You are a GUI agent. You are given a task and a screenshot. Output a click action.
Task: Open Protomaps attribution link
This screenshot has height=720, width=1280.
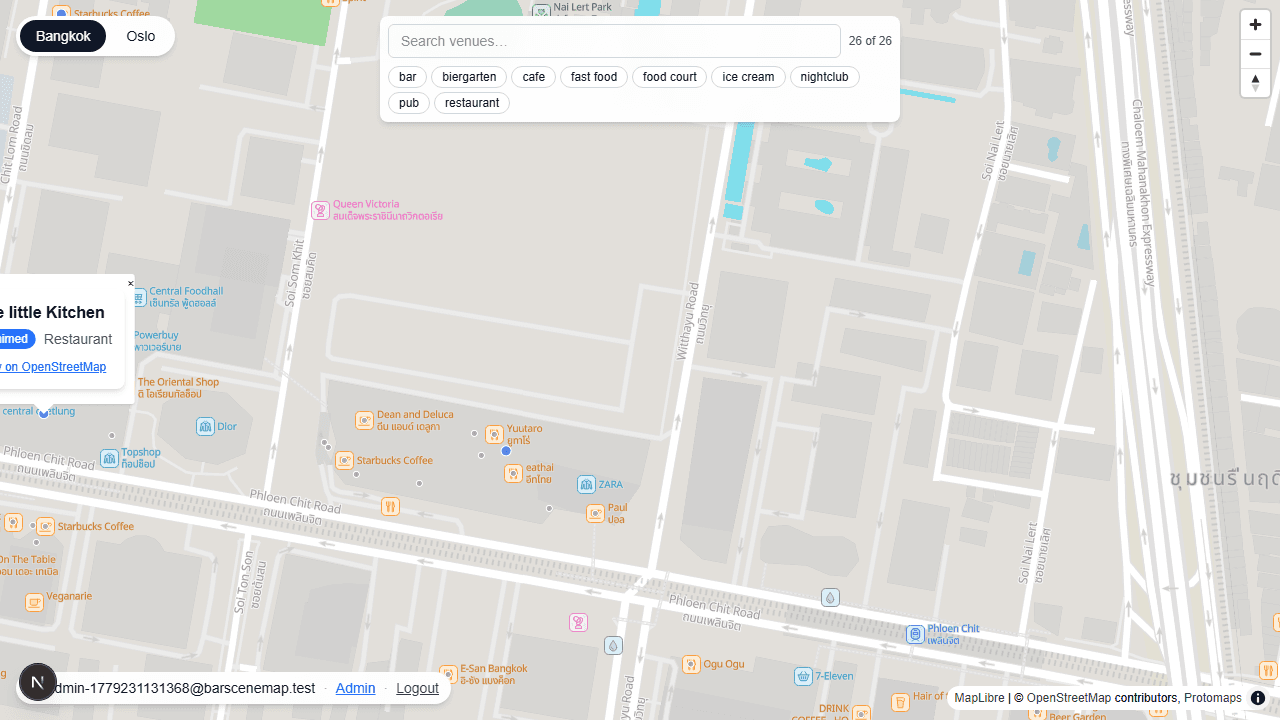click(x=1213, y=698)
